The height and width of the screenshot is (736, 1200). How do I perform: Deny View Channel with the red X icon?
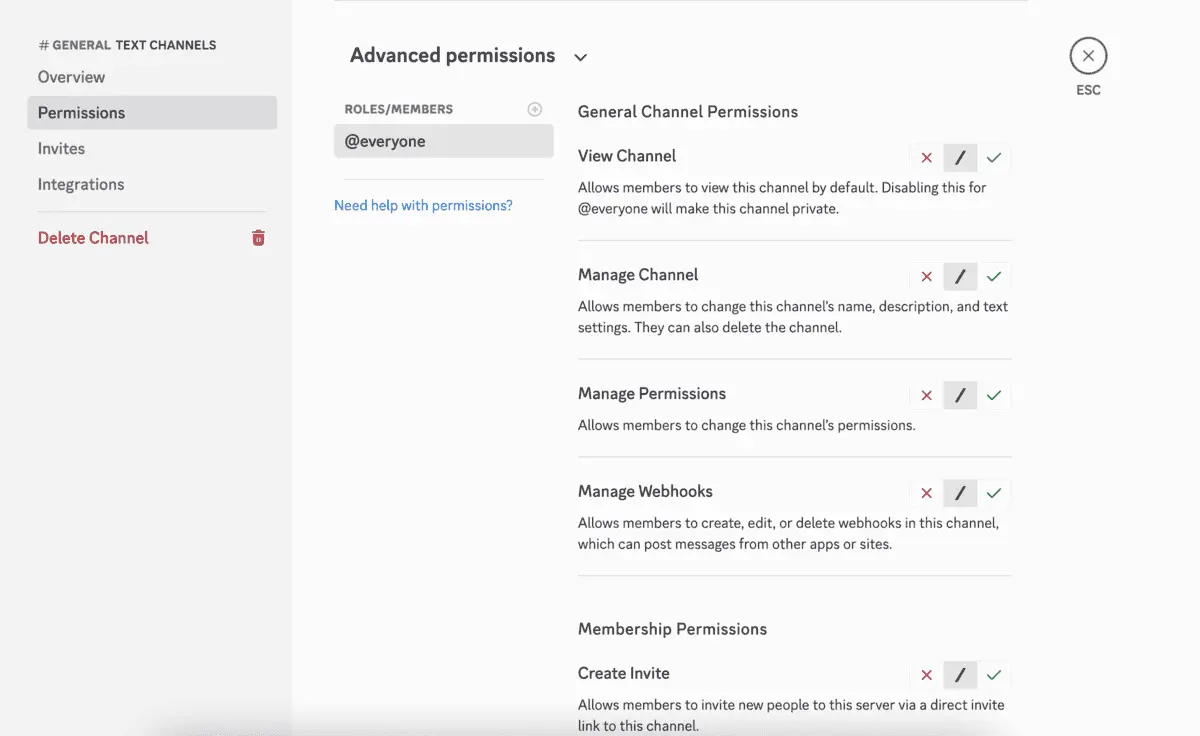pyautogui.click(x=925, y=157)
